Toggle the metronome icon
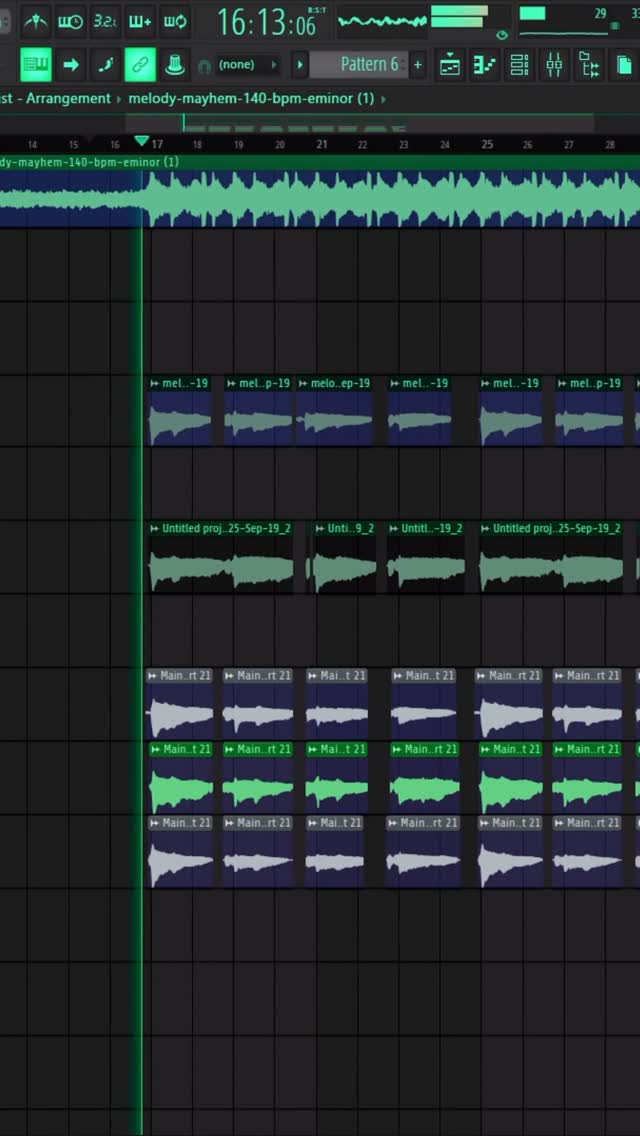 36,21
